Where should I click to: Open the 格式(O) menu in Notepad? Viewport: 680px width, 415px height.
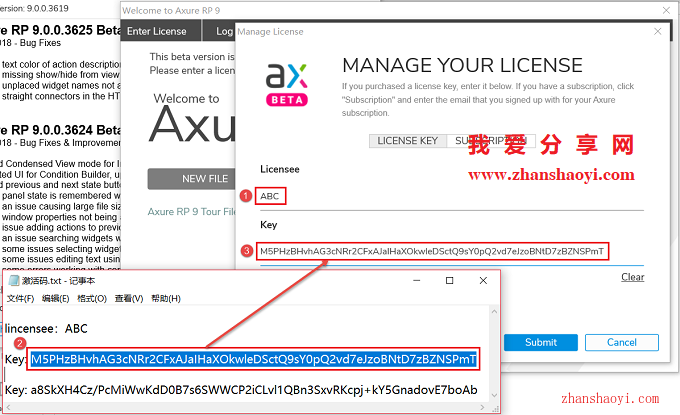pos(92,298)
